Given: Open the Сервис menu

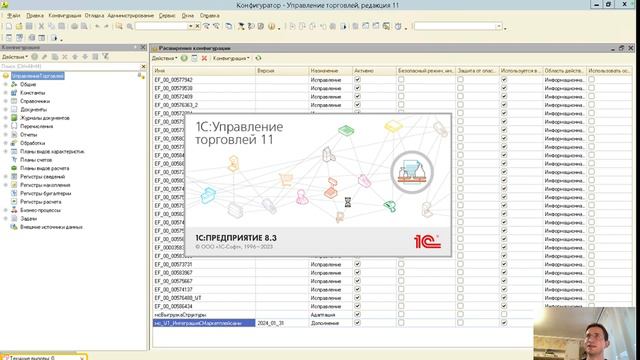Looking at the screenshot, I should tap(167, 16).
